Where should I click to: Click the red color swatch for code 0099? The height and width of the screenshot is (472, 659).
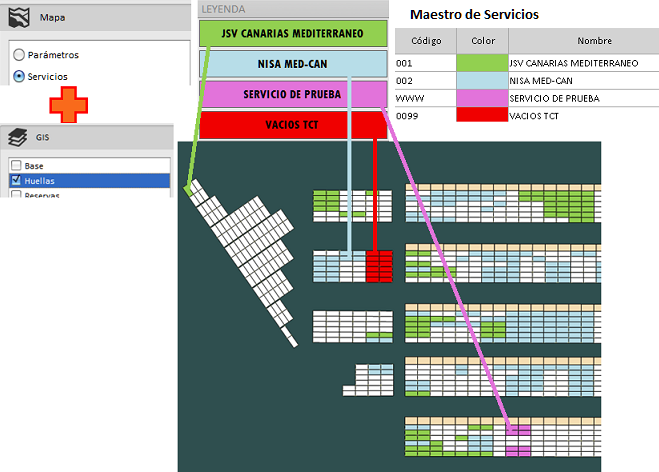click(482, 115)
